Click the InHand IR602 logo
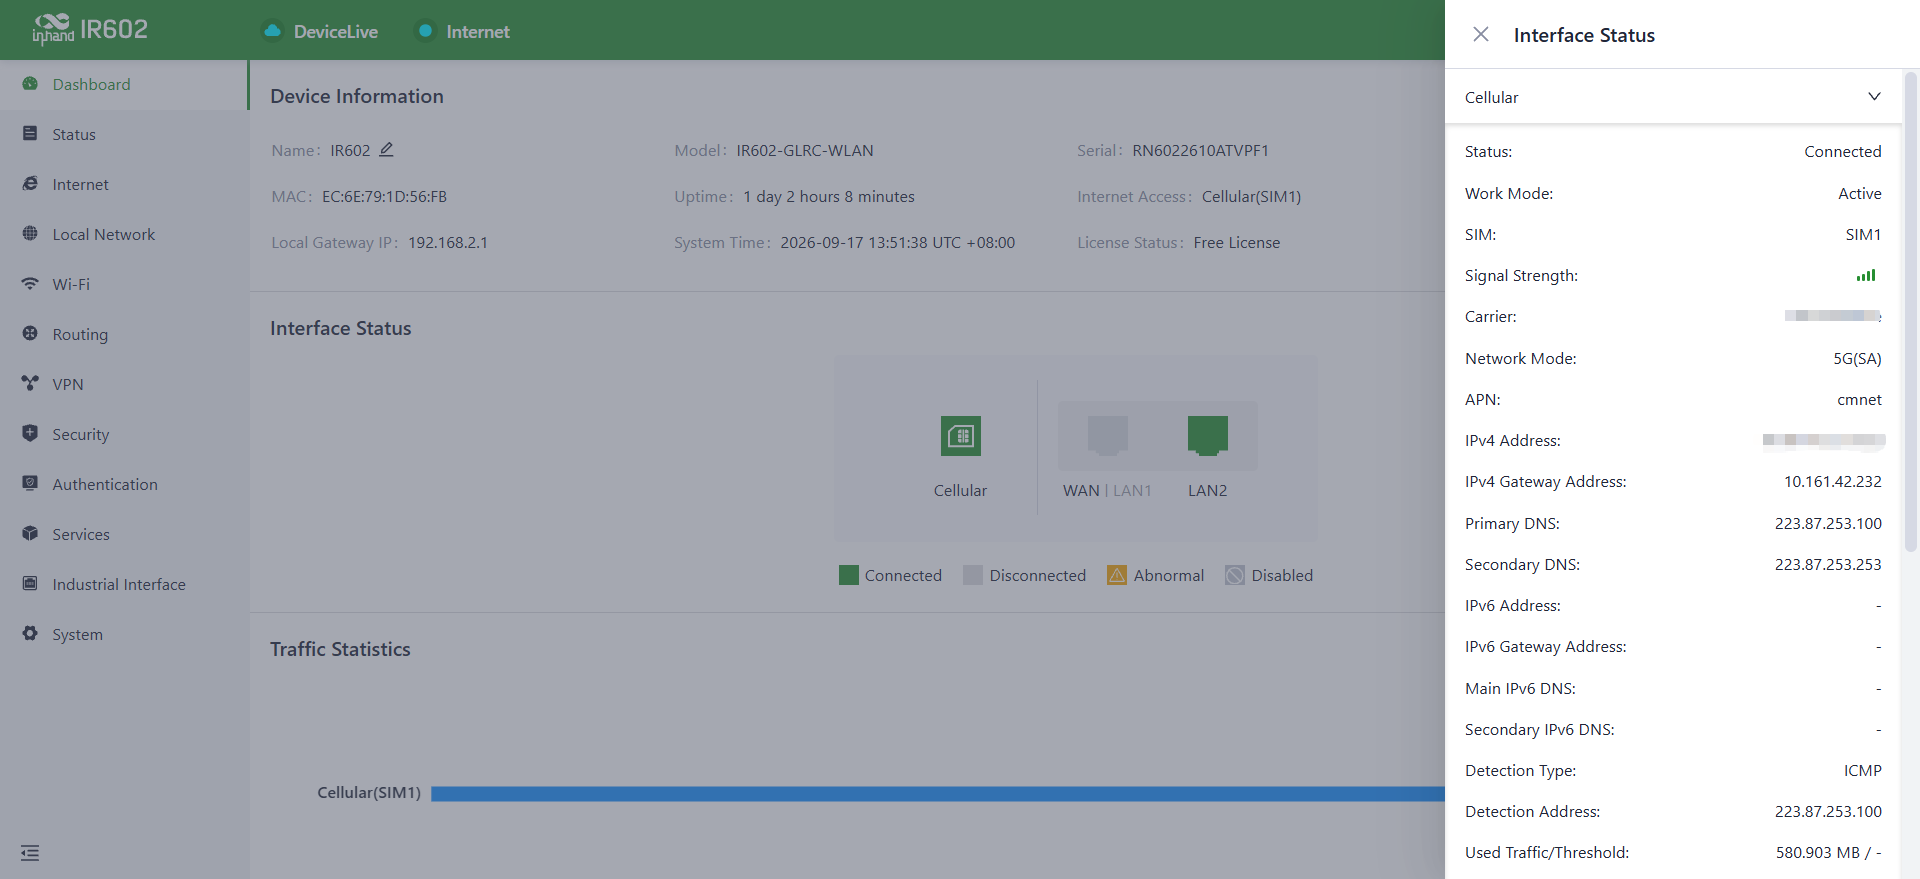 pos(90,30)
